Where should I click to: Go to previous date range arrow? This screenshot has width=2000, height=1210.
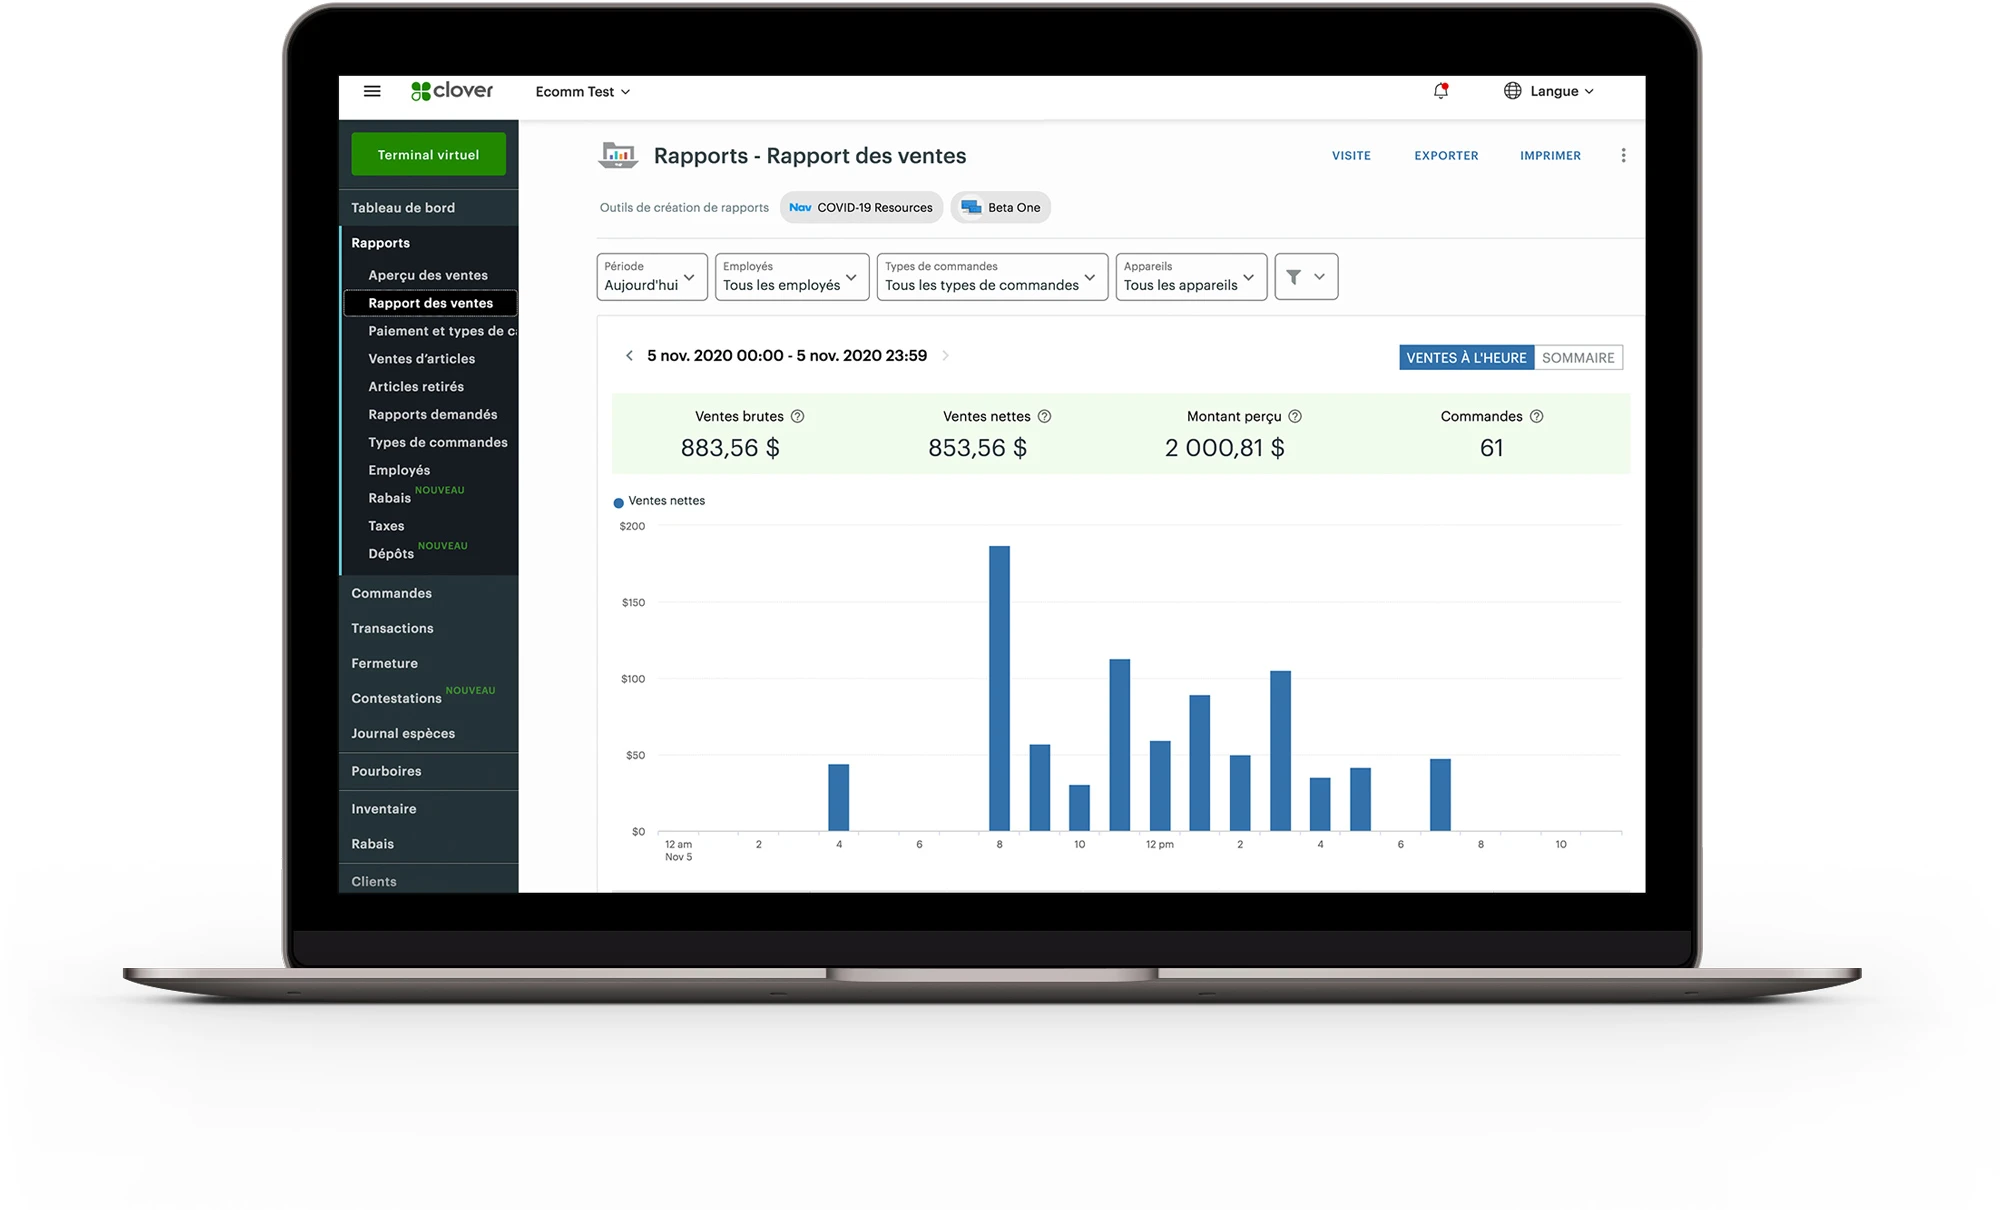click(629, 356)
